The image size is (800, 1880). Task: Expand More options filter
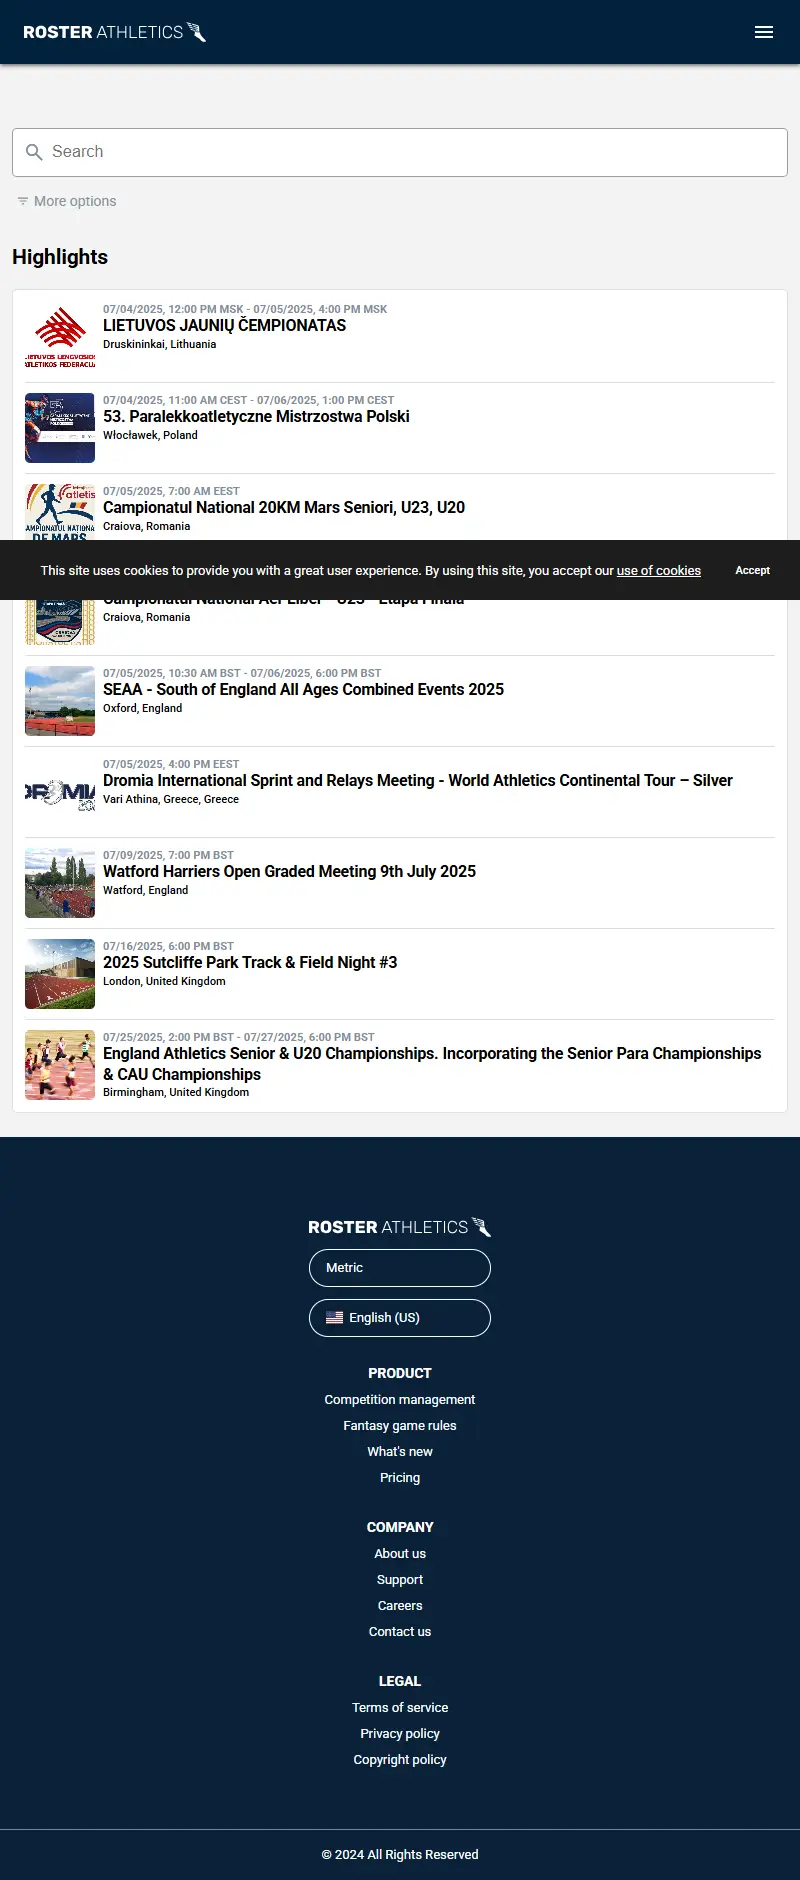(x=66, y=201)
